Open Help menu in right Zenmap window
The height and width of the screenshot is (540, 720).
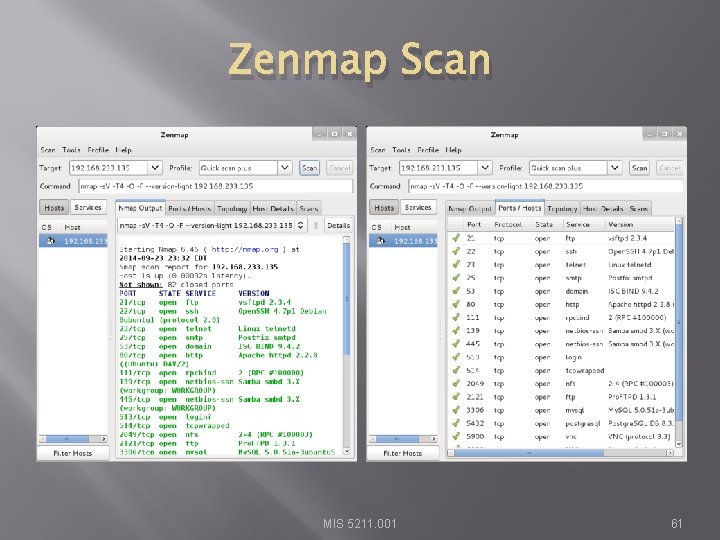453,150
